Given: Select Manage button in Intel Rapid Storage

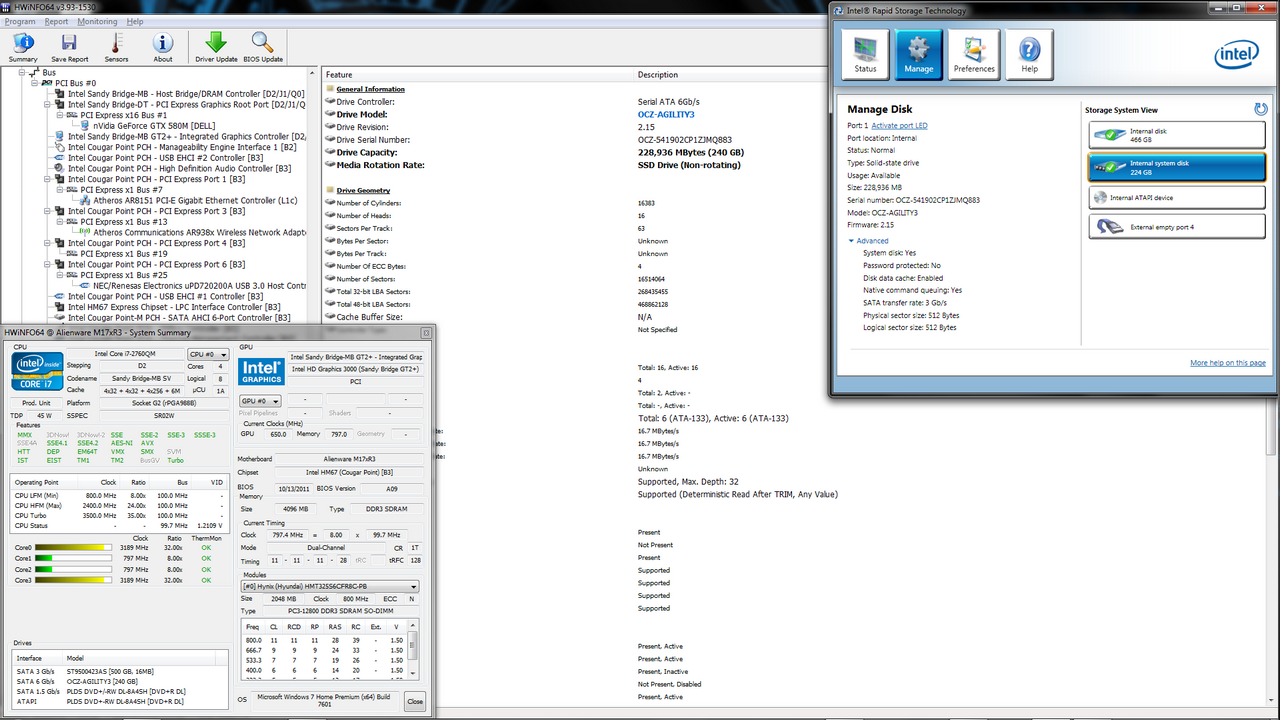Looking at the screenshot, I should click(x=919, y=54).
